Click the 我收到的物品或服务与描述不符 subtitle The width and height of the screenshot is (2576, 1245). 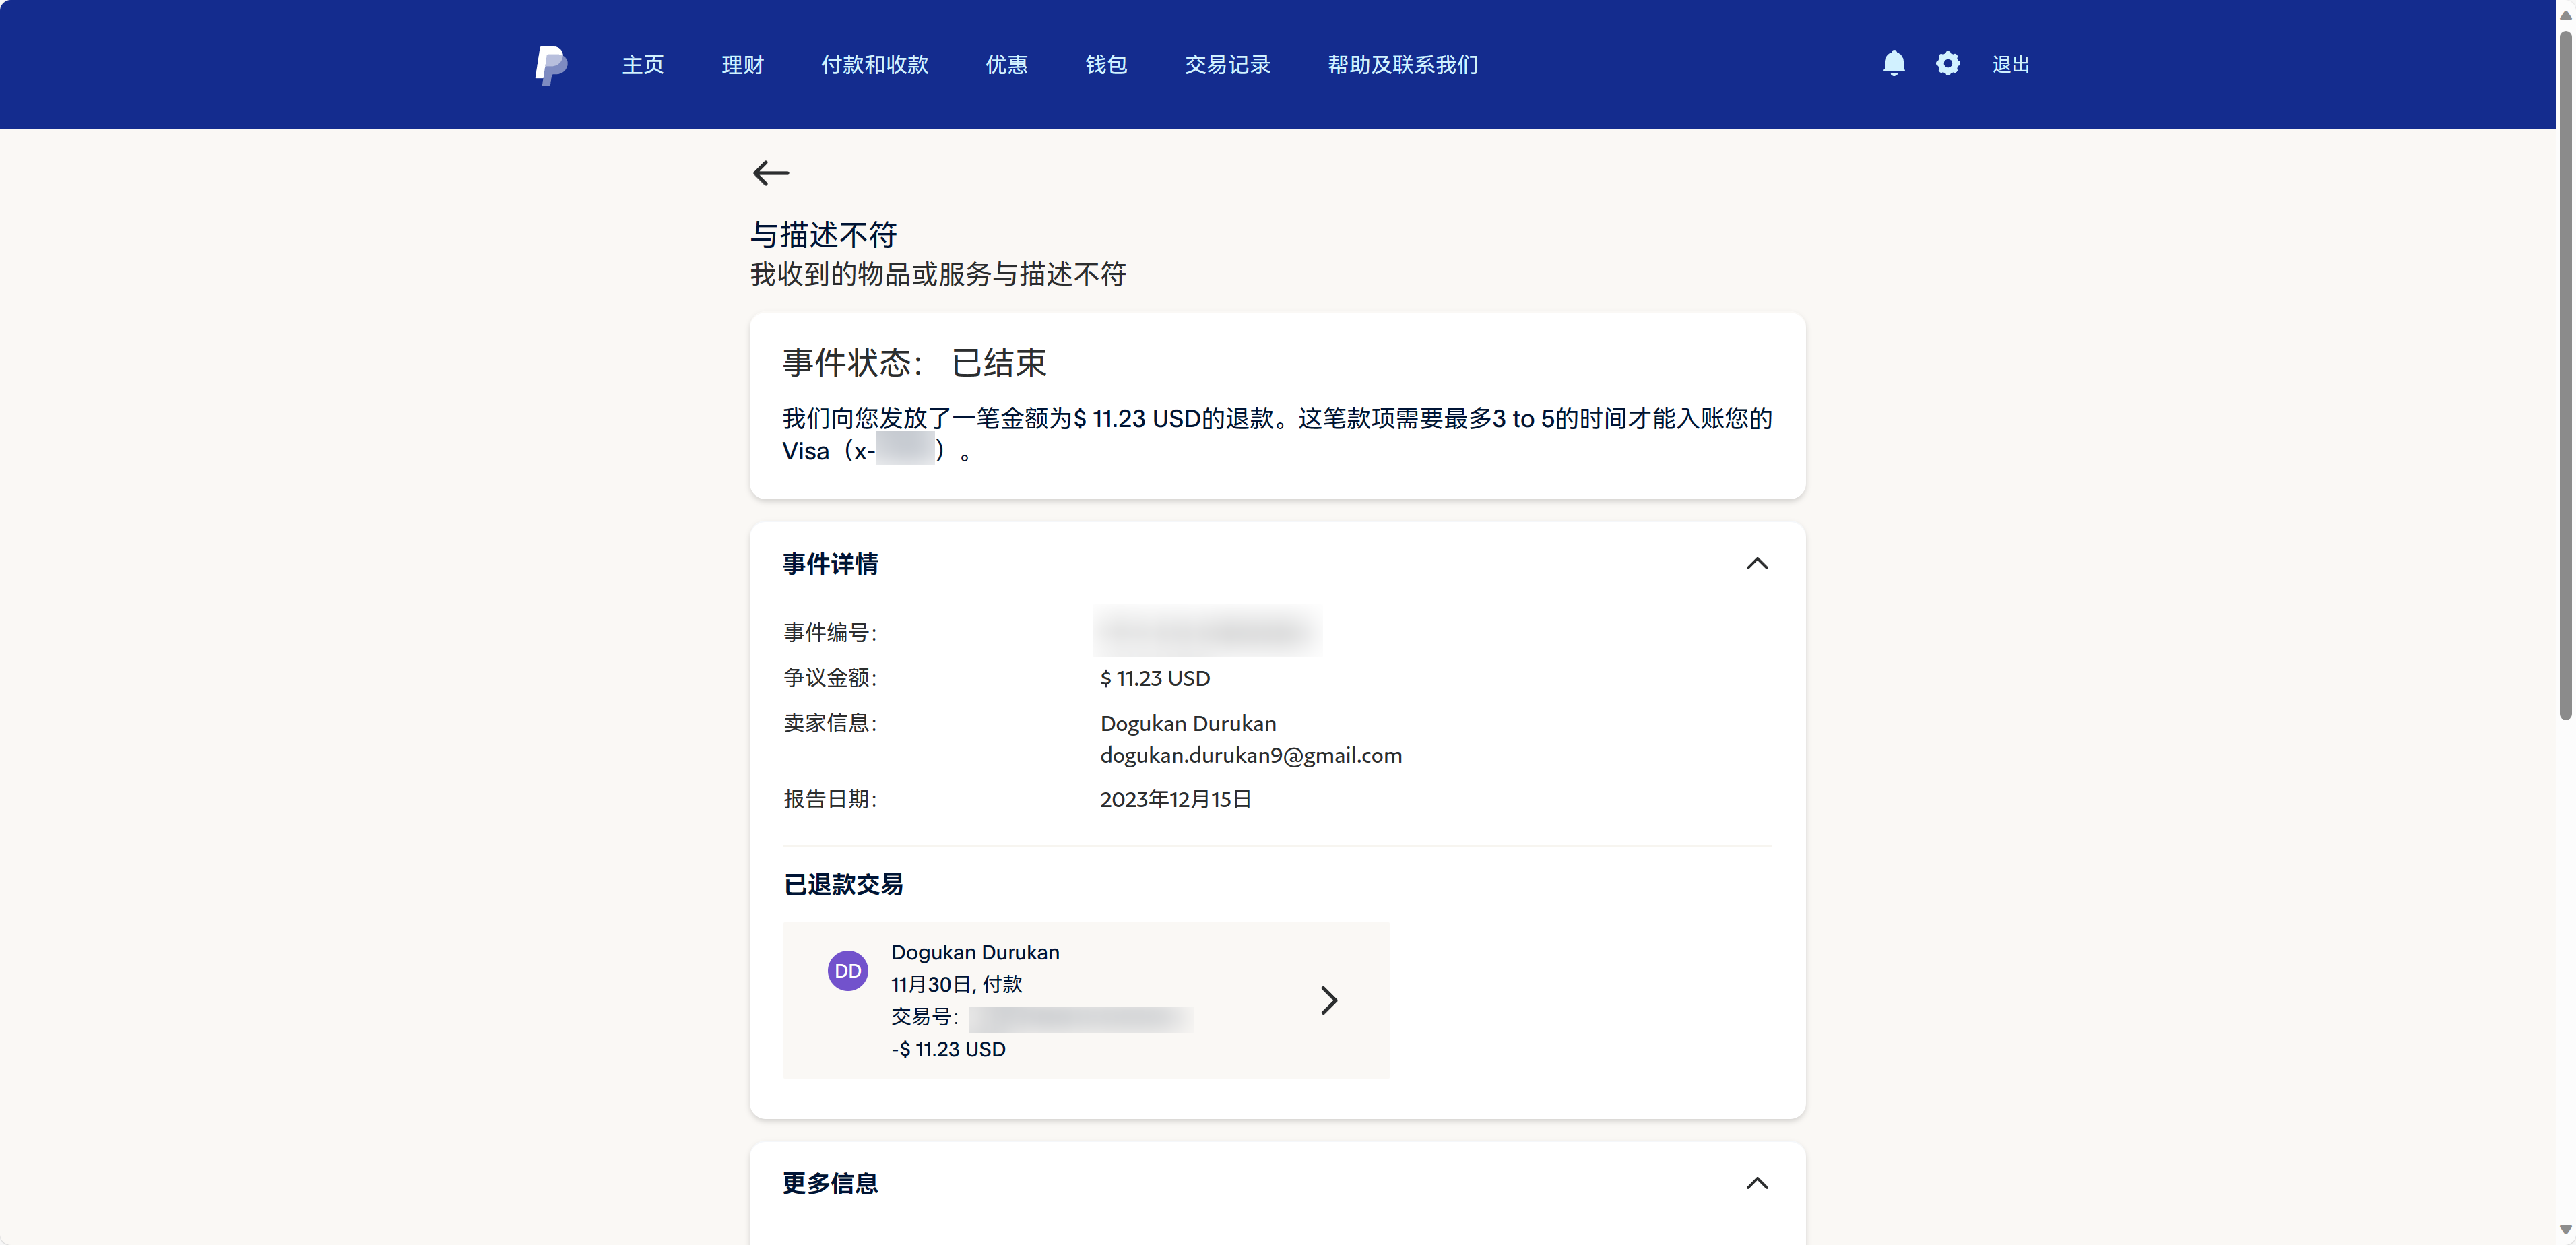[938, 274]
